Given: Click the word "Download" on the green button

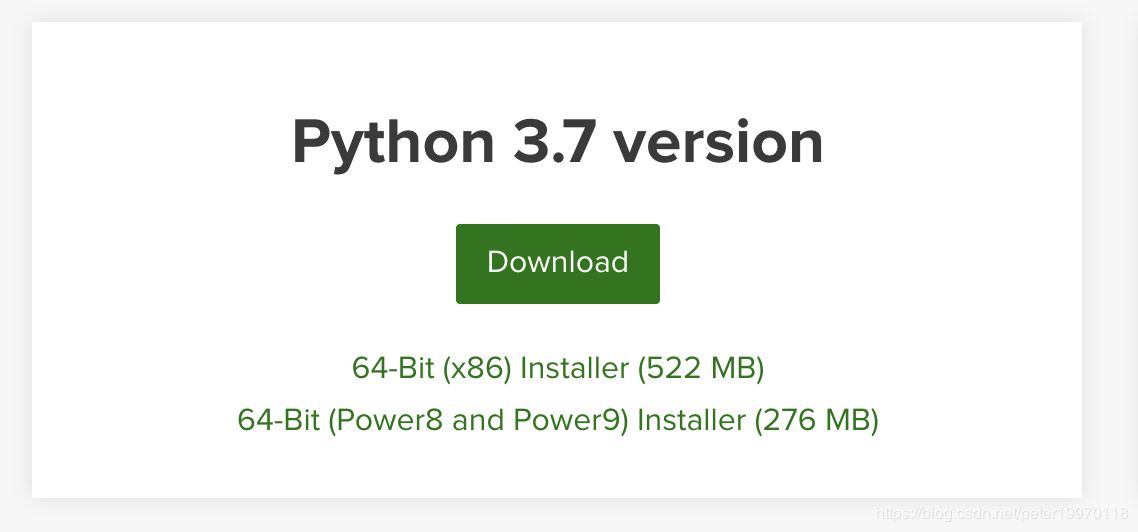Looking at the screenshot, I should tap(557, 262).
